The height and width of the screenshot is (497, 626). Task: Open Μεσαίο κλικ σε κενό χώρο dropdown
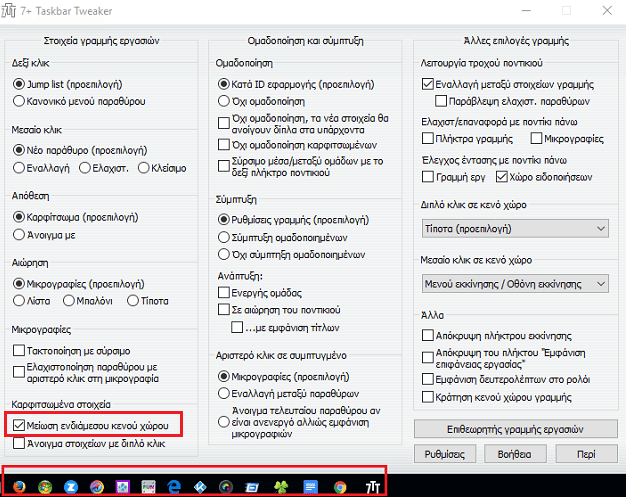click(x=515, y=284)
